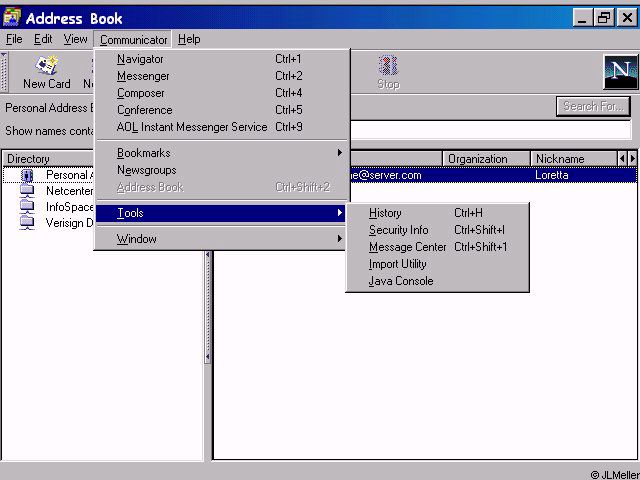The height and width of the screenshot is (480, 640).
Task: Open the Help menu
Action: 189,39
